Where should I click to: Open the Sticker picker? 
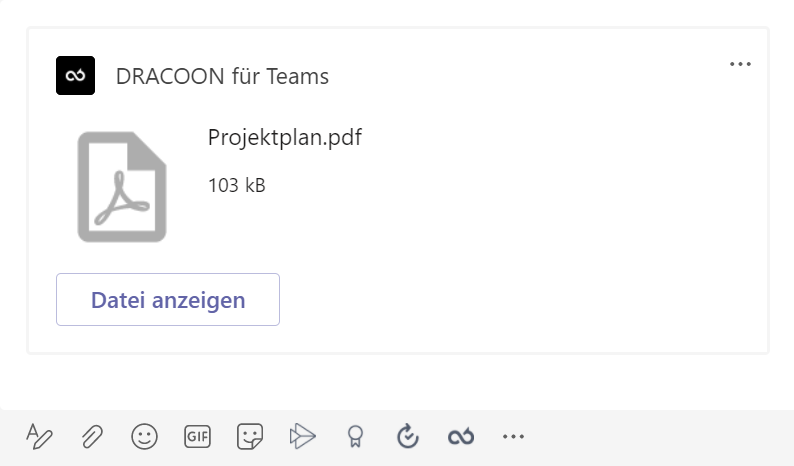click(x=250, y=436)
